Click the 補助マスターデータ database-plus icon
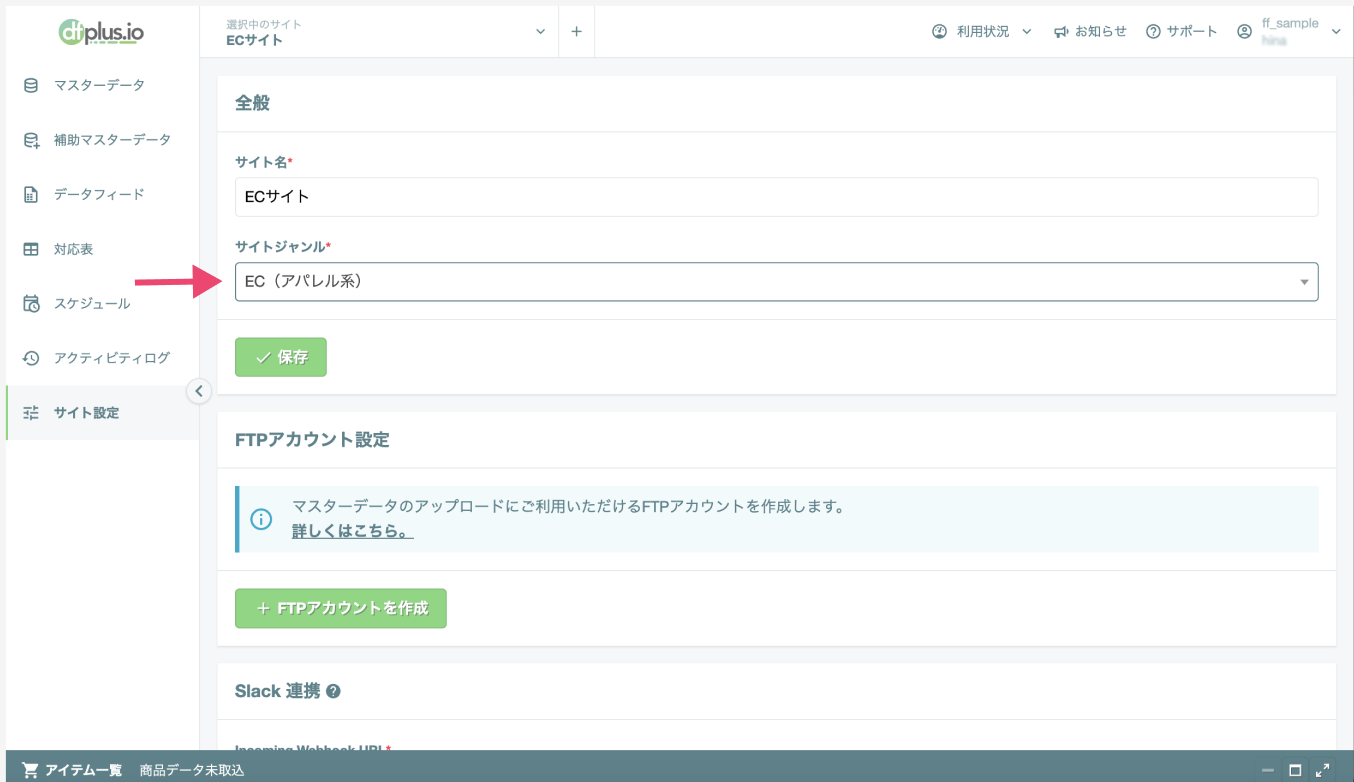 pos(31,140)
